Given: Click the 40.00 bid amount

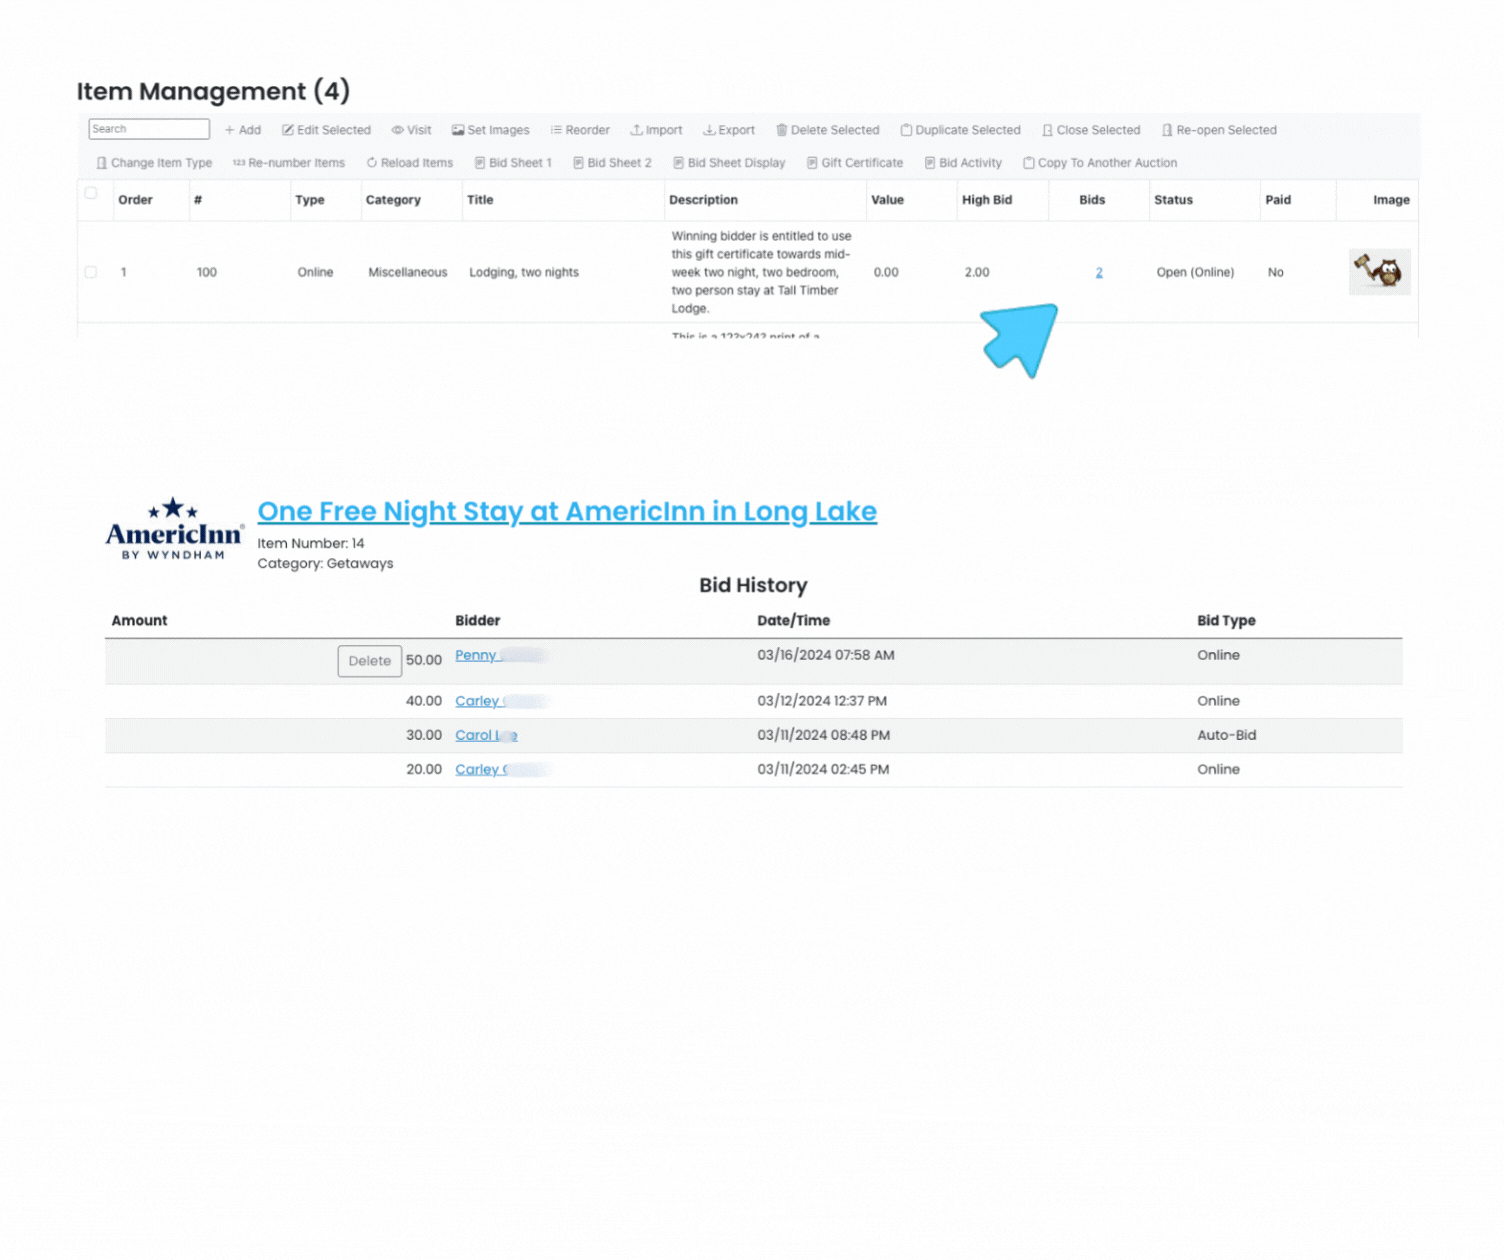Looking at the screenshot, I should pos(424,701).
